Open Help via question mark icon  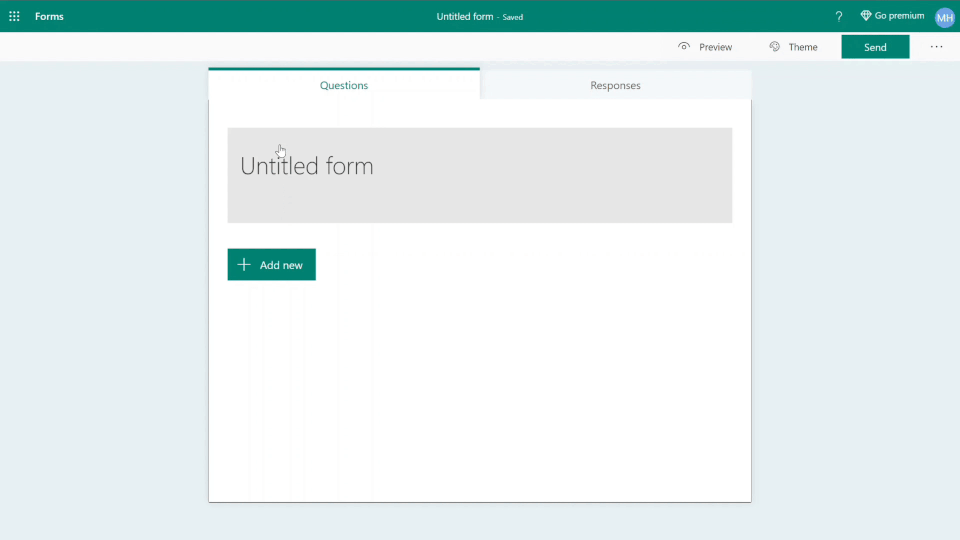tap(838, 16)
